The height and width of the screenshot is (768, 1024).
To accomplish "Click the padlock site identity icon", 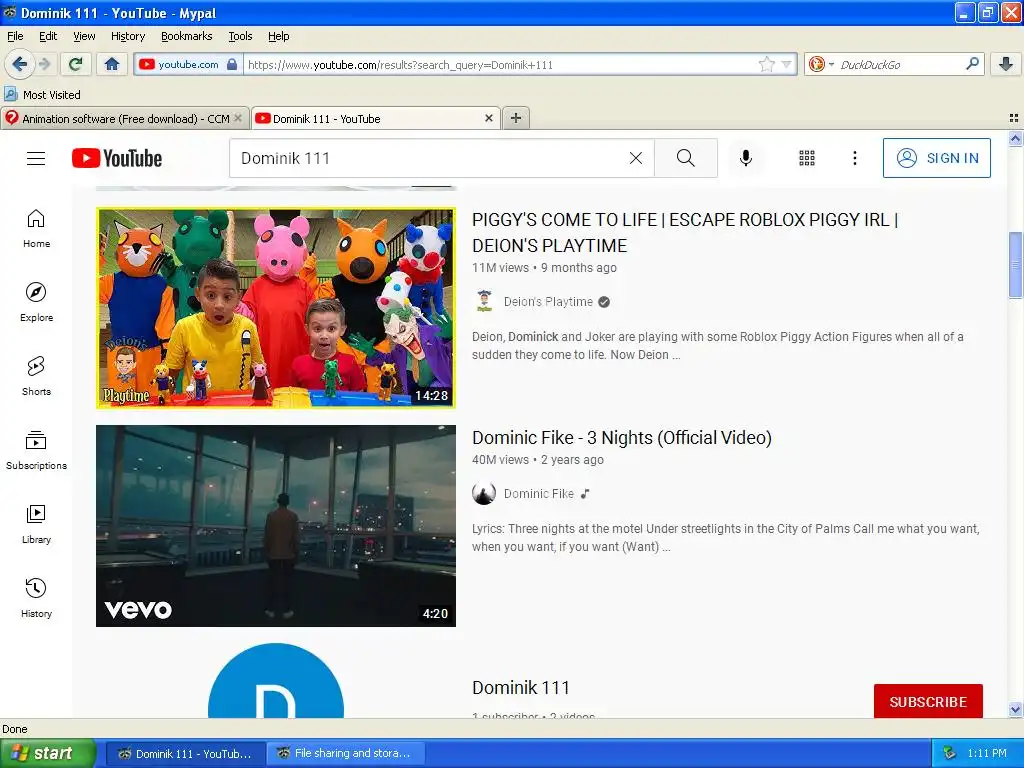I will tap(232, 64).
